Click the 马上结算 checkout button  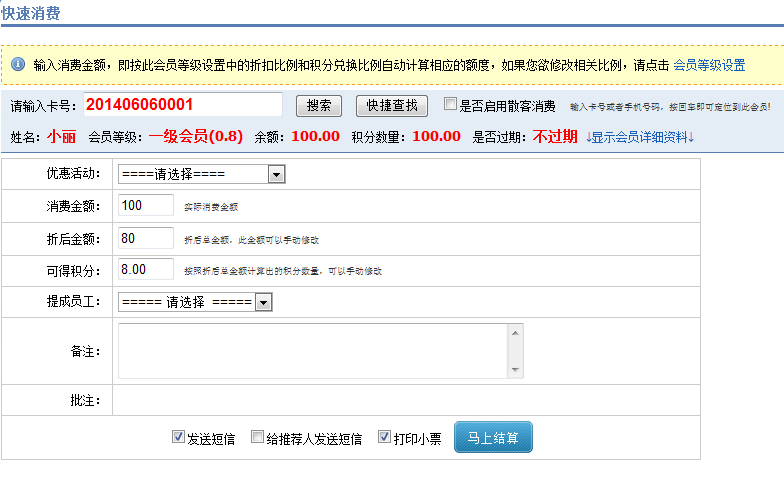pos(493,437)
